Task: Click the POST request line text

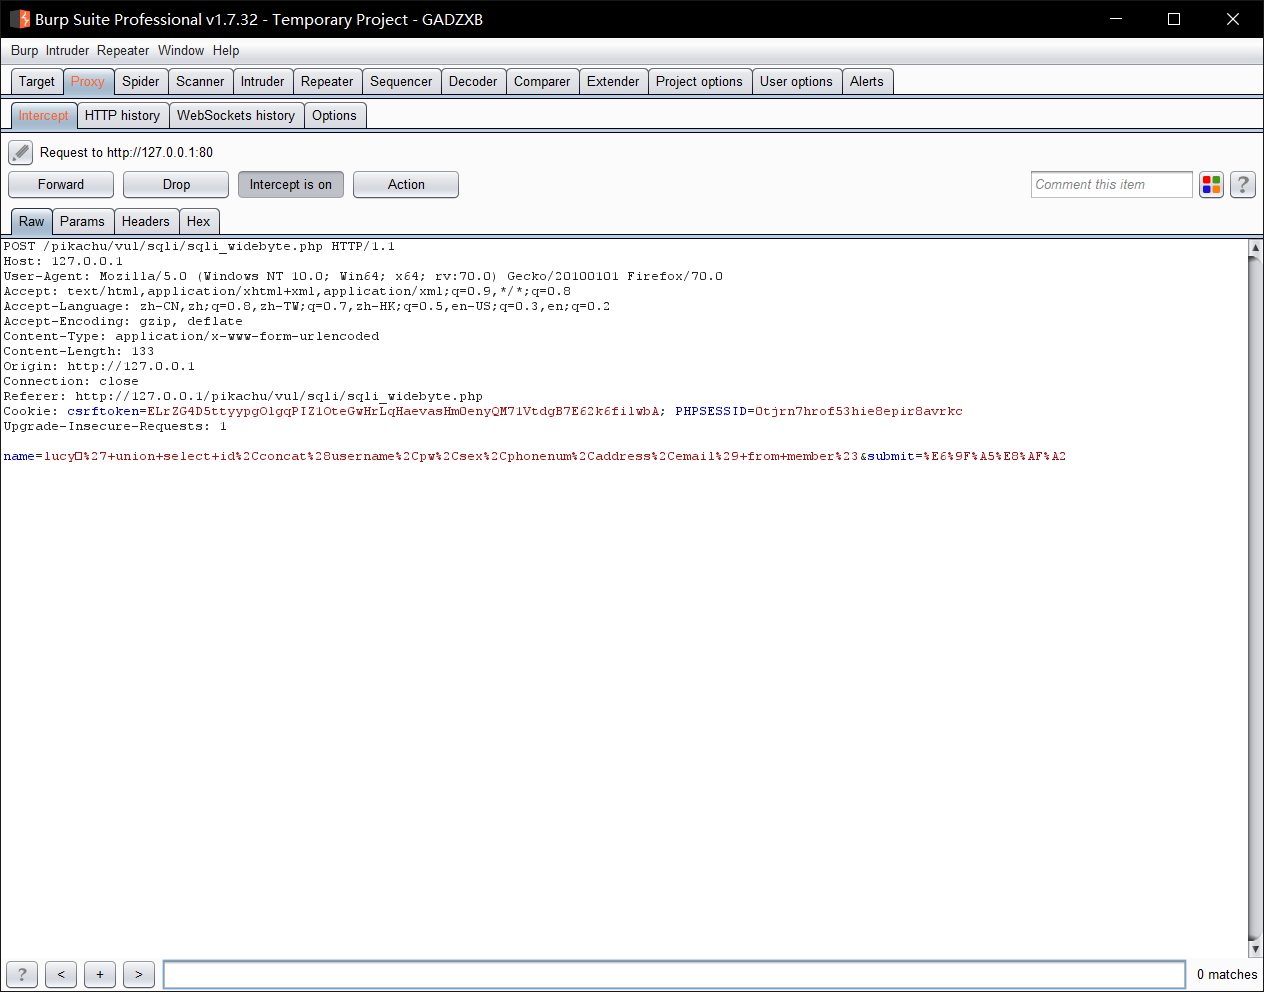Action: [199, 246]
